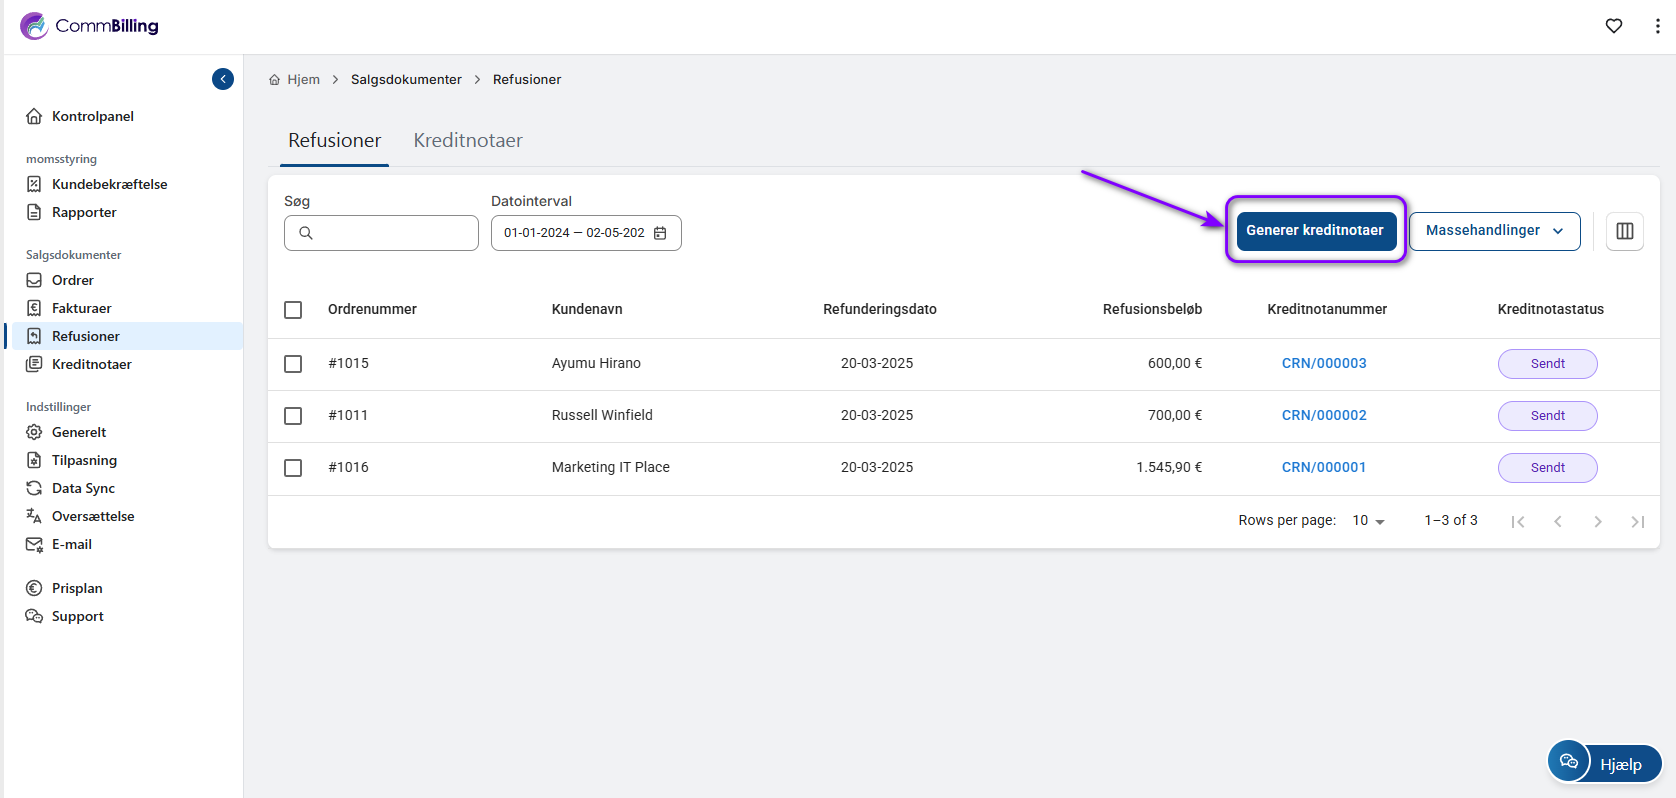Click the heart favorites icon

1614,26
